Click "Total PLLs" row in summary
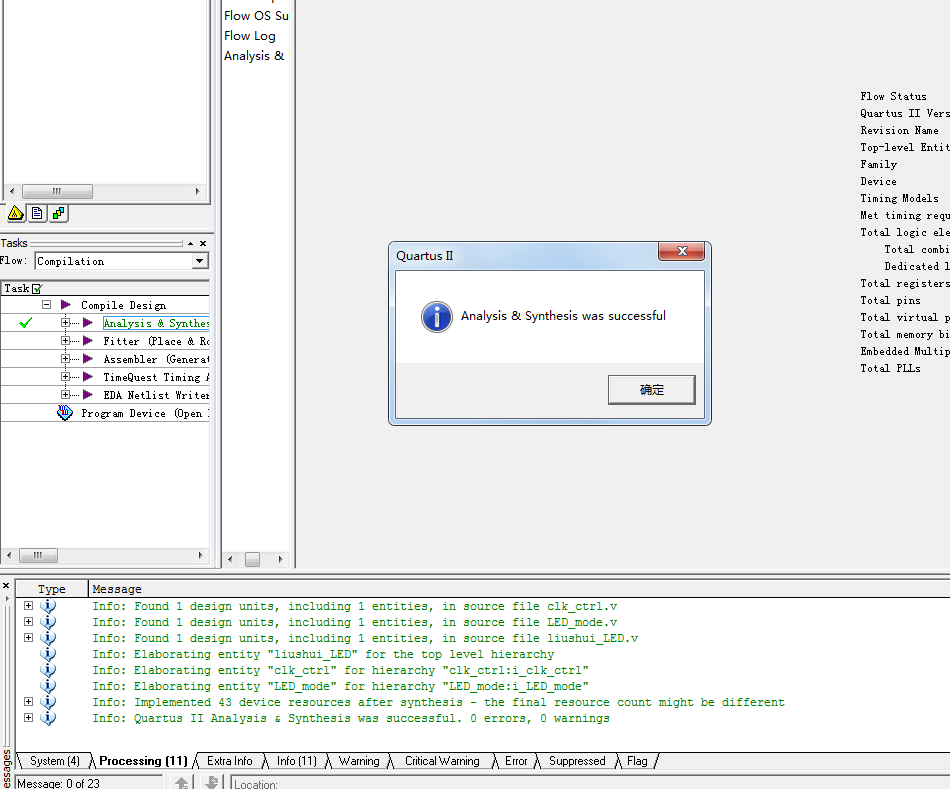 pos(890,368)
